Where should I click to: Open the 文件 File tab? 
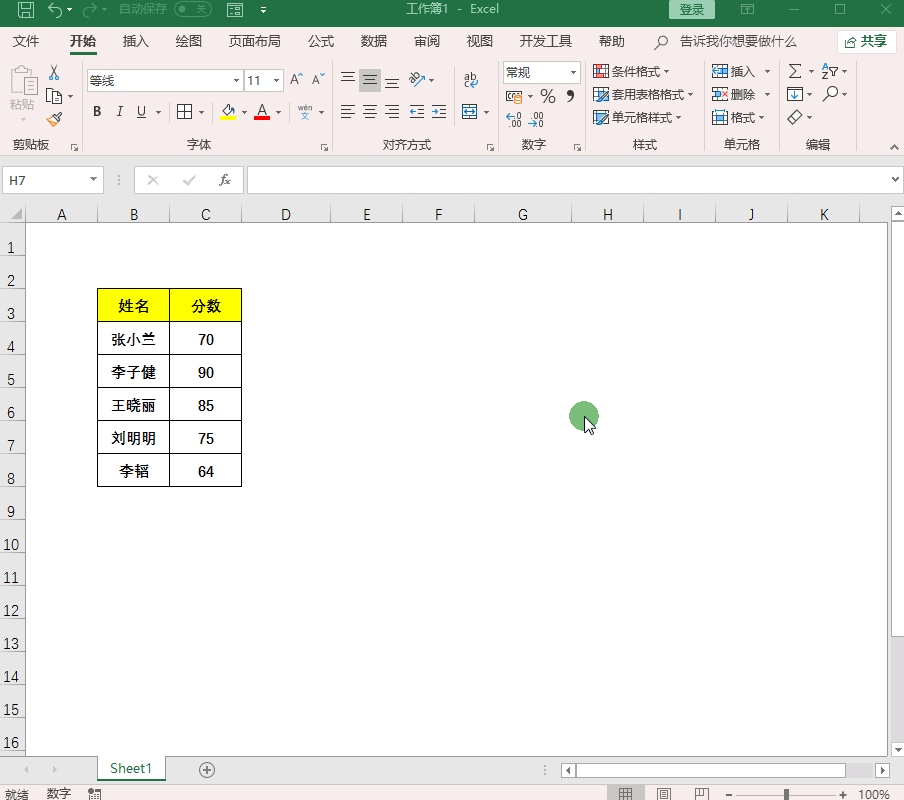pyautogui.click(x=26, y=41)
